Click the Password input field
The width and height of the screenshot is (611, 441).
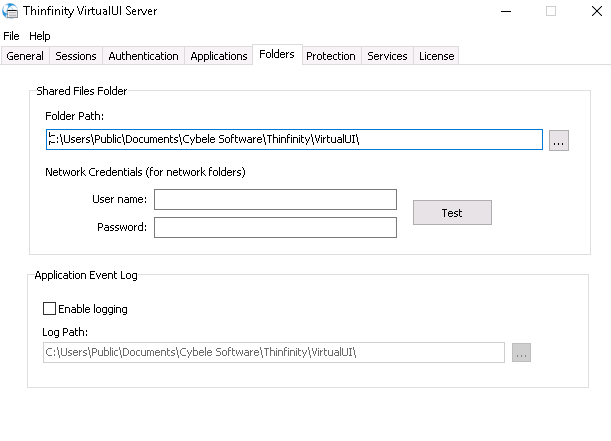point(275,228)
